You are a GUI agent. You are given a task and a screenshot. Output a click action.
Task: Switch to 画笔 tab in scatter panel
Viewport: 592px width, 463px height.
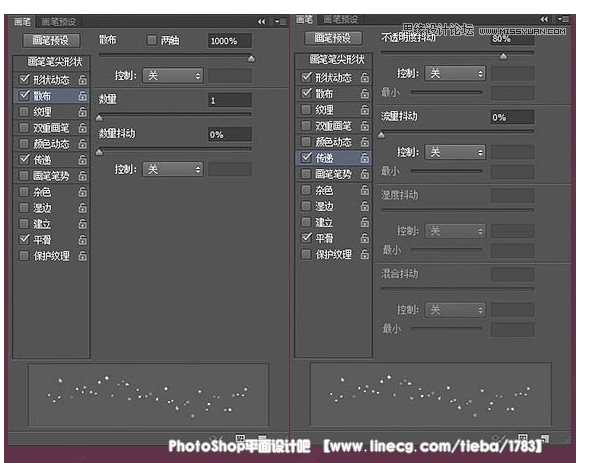(22, 22)
